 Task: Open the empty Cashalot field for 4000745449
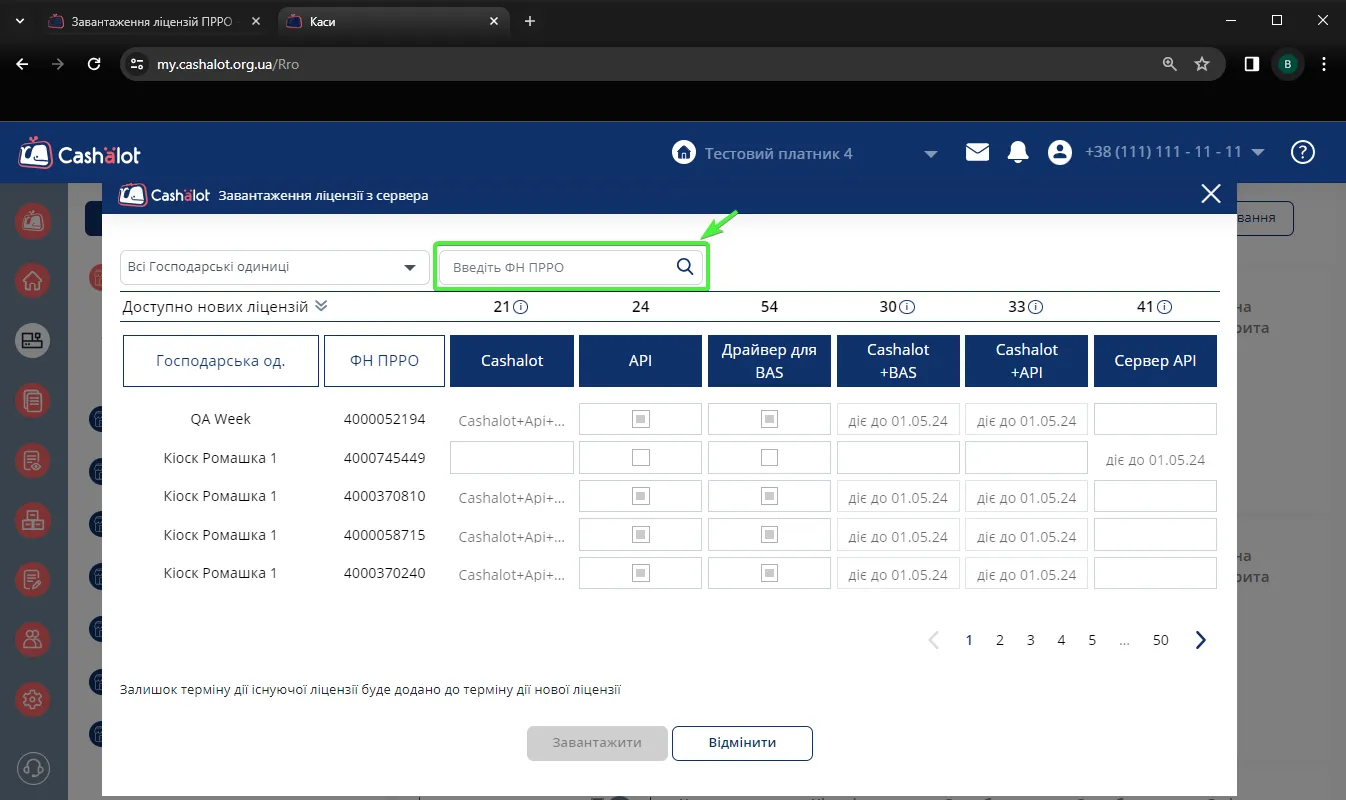512,457
